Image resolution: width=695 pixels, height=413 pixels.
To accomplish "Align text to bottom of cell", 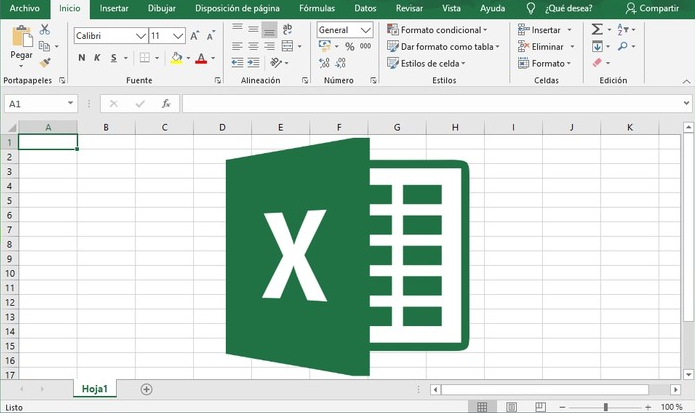I will [x=269, y=30].
